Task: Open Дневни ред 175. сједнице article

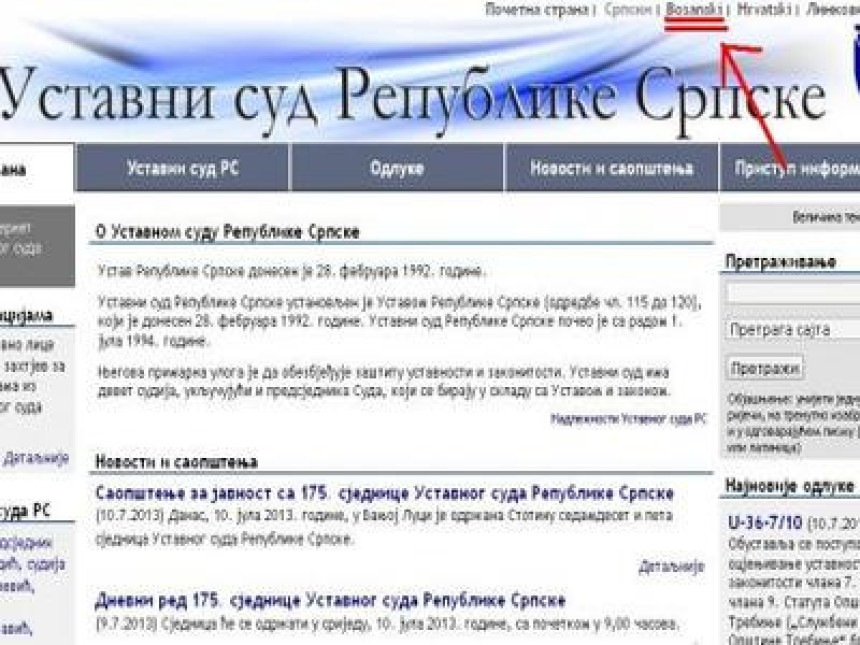Action: 330,600
